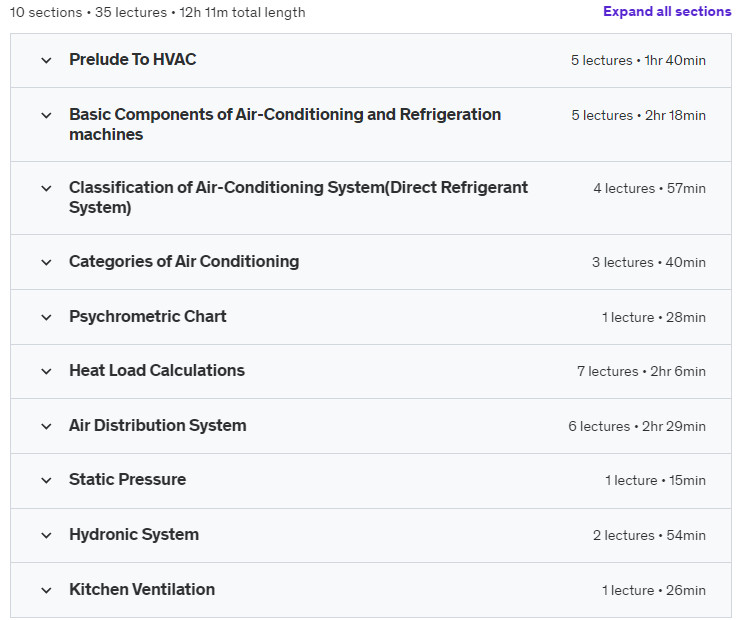Select the Hydronic System section title
The image size is (742, 620).
[134, 534]
